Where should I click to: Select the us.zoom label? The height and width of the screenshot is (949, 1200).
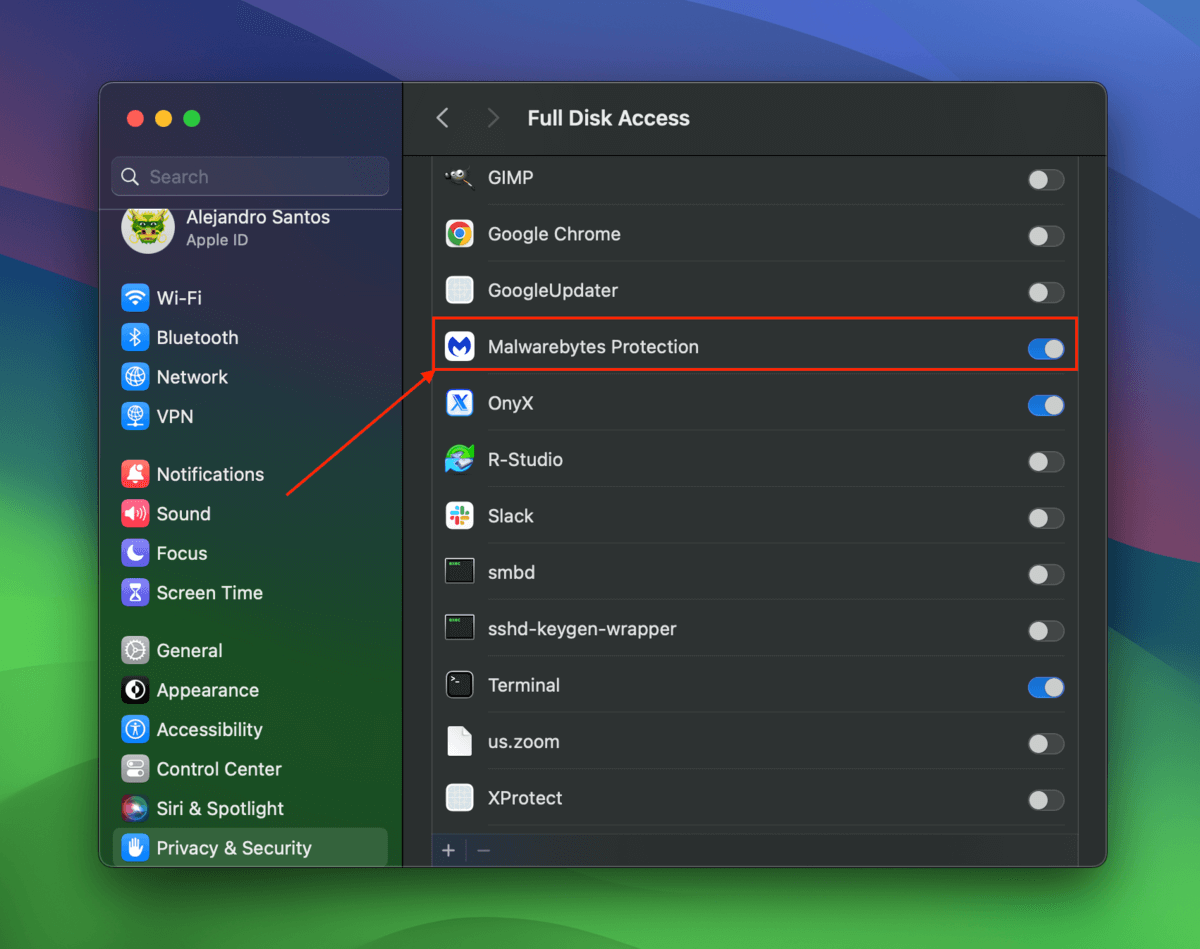pyautogui.click(x=523, y=742)
